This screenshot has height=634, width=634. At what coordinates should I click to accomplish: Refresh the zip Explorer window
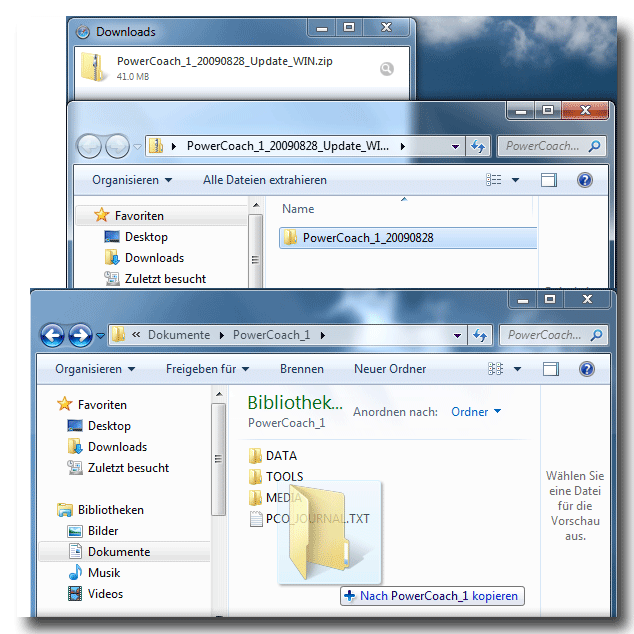pos(478,146)
